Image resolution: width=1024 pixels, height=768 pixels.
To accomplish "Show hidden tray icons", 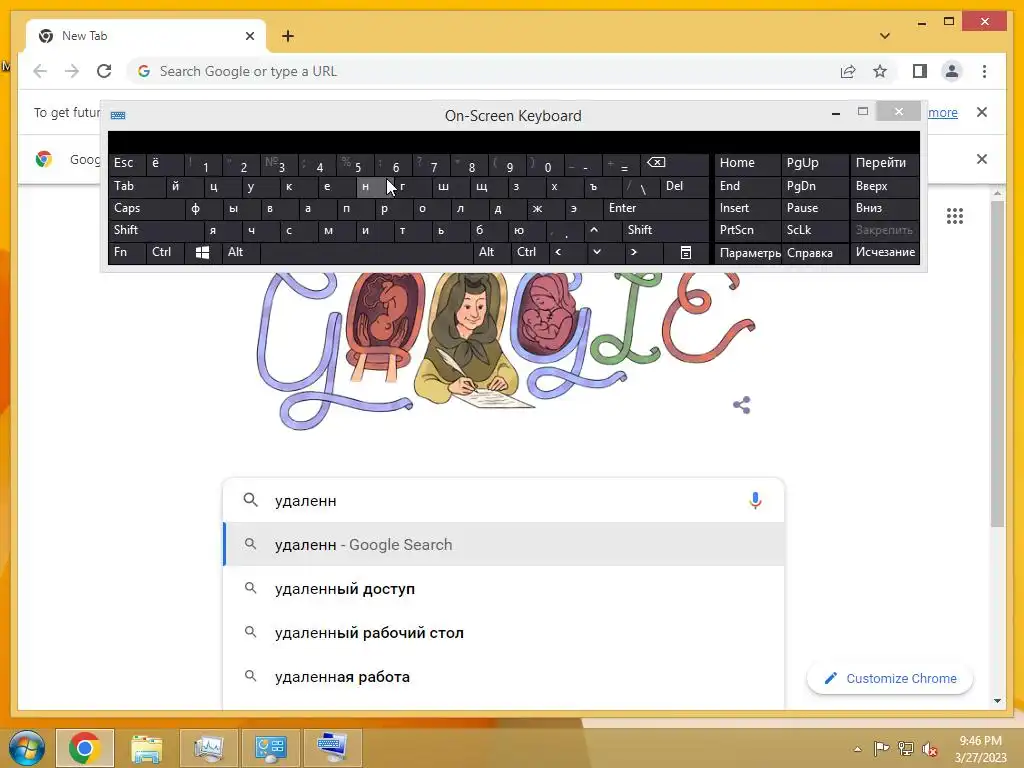I will [x=857, y=749].
